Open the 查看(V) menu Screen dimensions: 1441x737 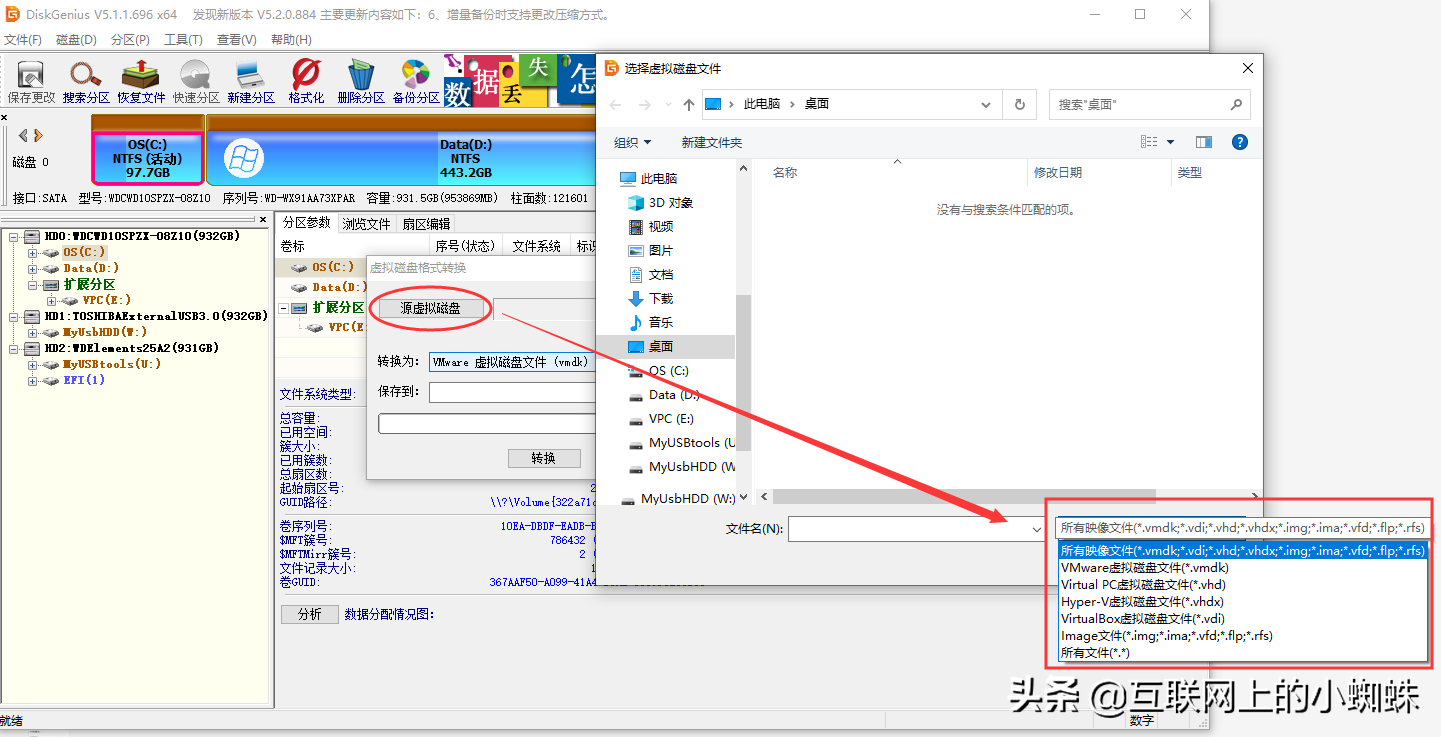[x=237, y=40]
